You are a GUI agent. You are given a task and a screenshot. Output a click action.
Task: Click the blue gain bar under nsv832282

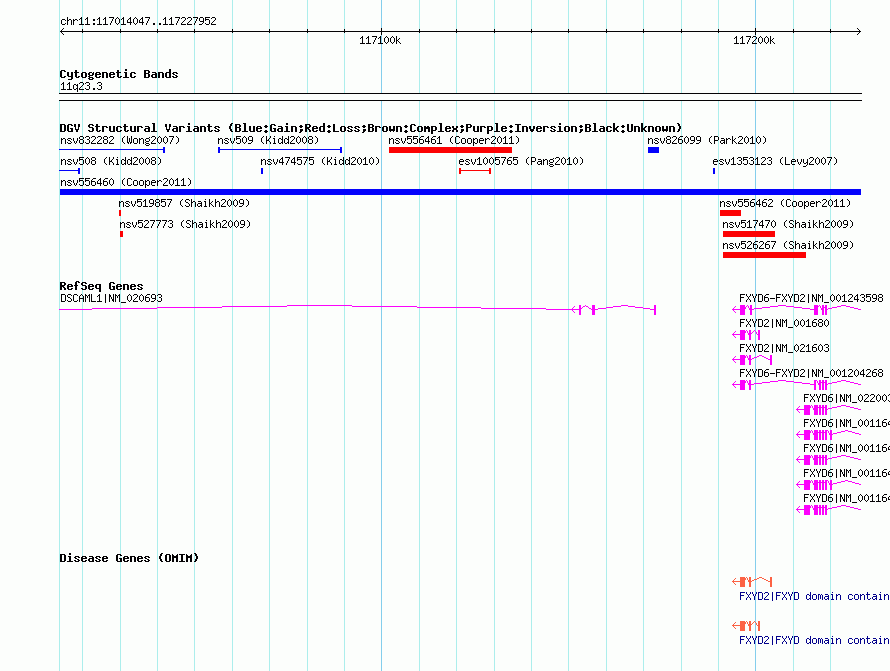pyautogui.click(x=112, y=150)
